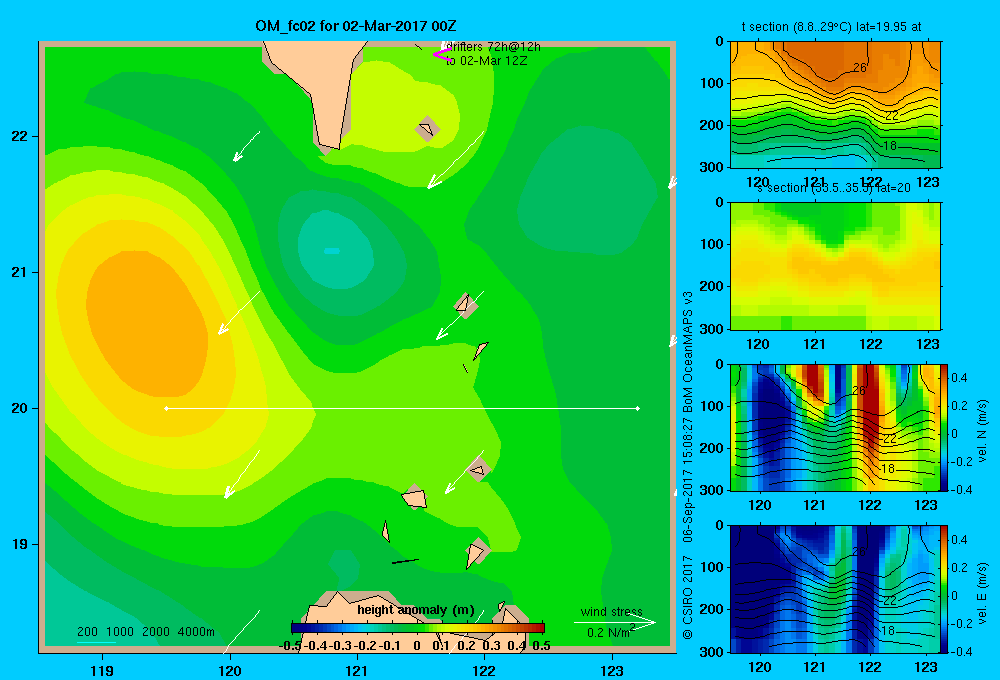This screenshot has width=1000, height=680.
Task: Click the map title OM_fc02 for 02-Mar-2017 00Z
Action: pyautogui.click(x=356, y=26)
